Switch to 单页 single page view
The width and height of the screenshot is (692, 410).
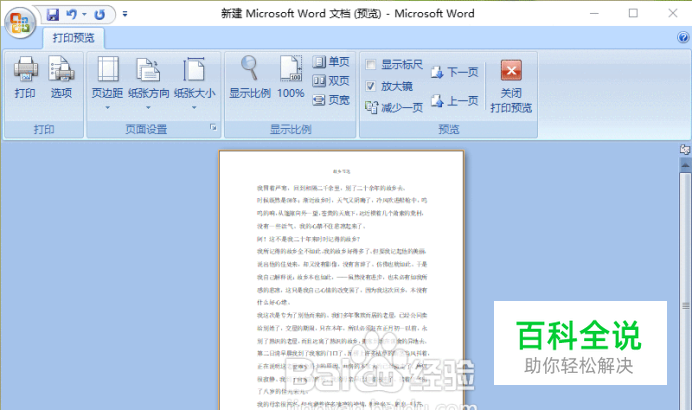coord(331,62)
